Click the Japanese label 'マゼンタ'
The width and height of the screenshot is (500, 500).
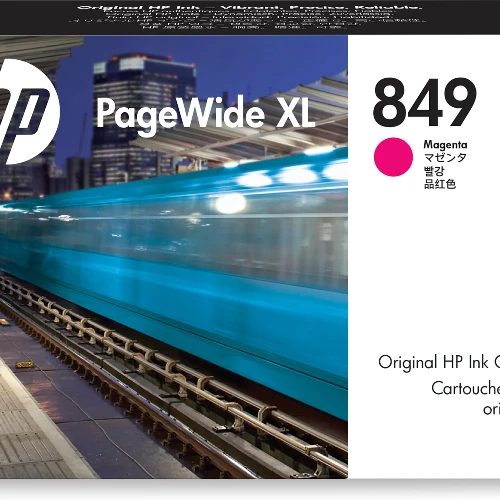tap(445, 158)
